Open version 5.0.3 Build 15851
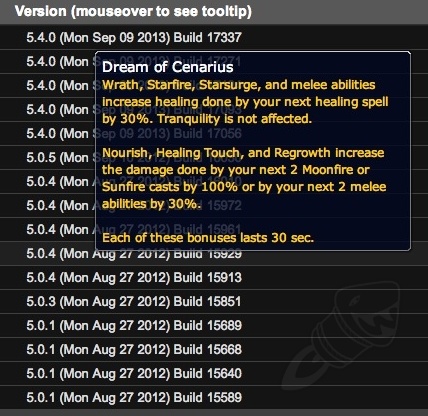This screenshot has width=428, height=416. [214, 301]
